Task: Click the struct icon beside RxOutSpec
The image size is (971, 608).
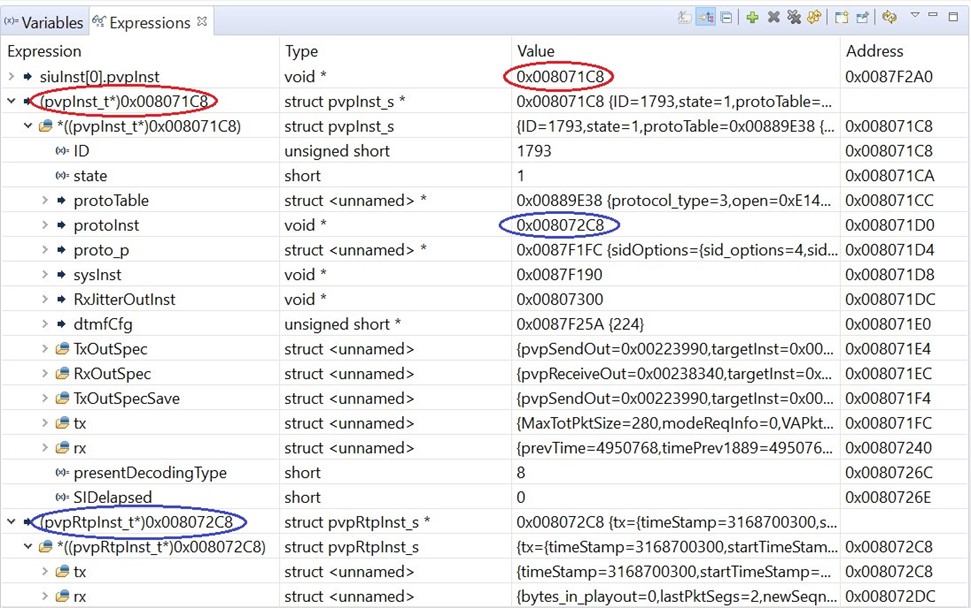Action: click(62, 374)
